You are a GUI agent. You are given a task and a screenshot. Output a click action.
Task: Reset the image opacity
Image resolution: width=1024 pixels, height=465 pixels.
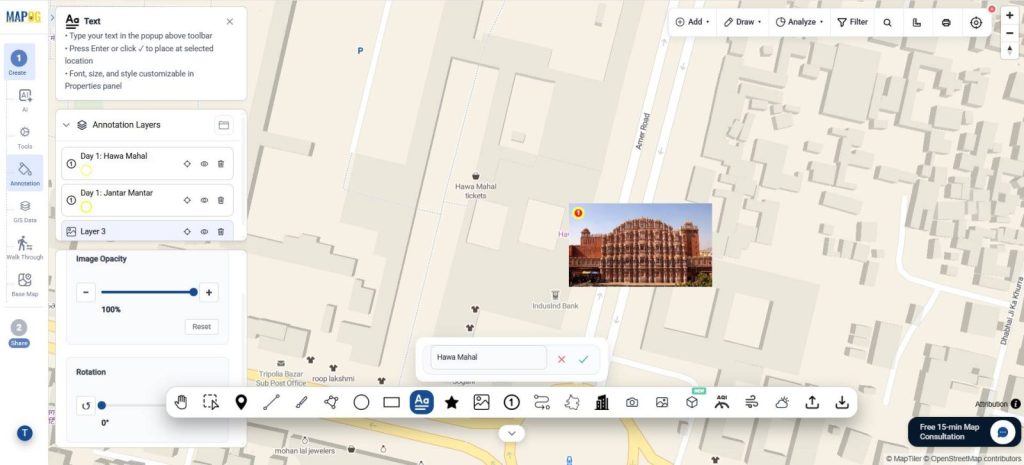(x=201, y=327)
